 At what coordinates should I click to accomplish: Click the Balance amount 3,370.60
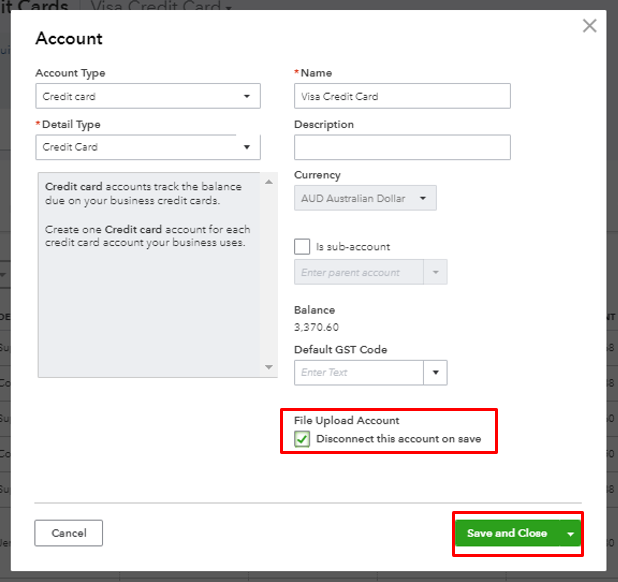coord(316,327)
